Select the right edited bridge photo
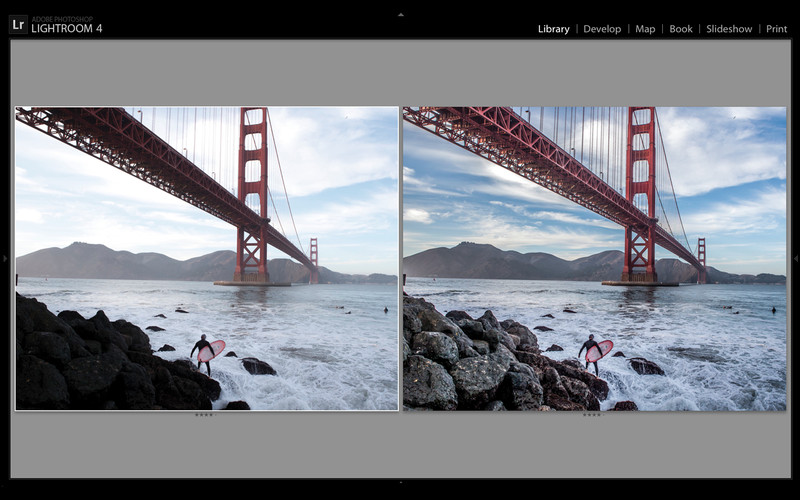800x500 pixels. (594, 258)
